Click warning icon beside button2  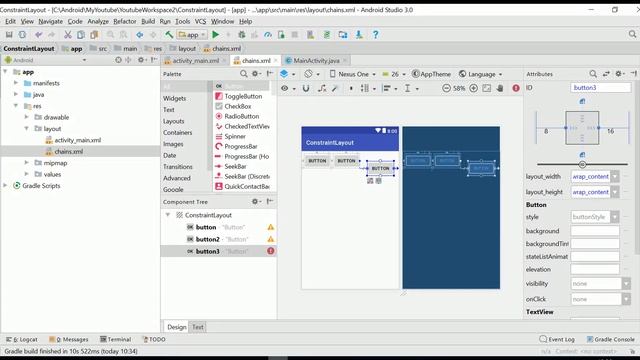pyautogui.click(x=271, y=239)
